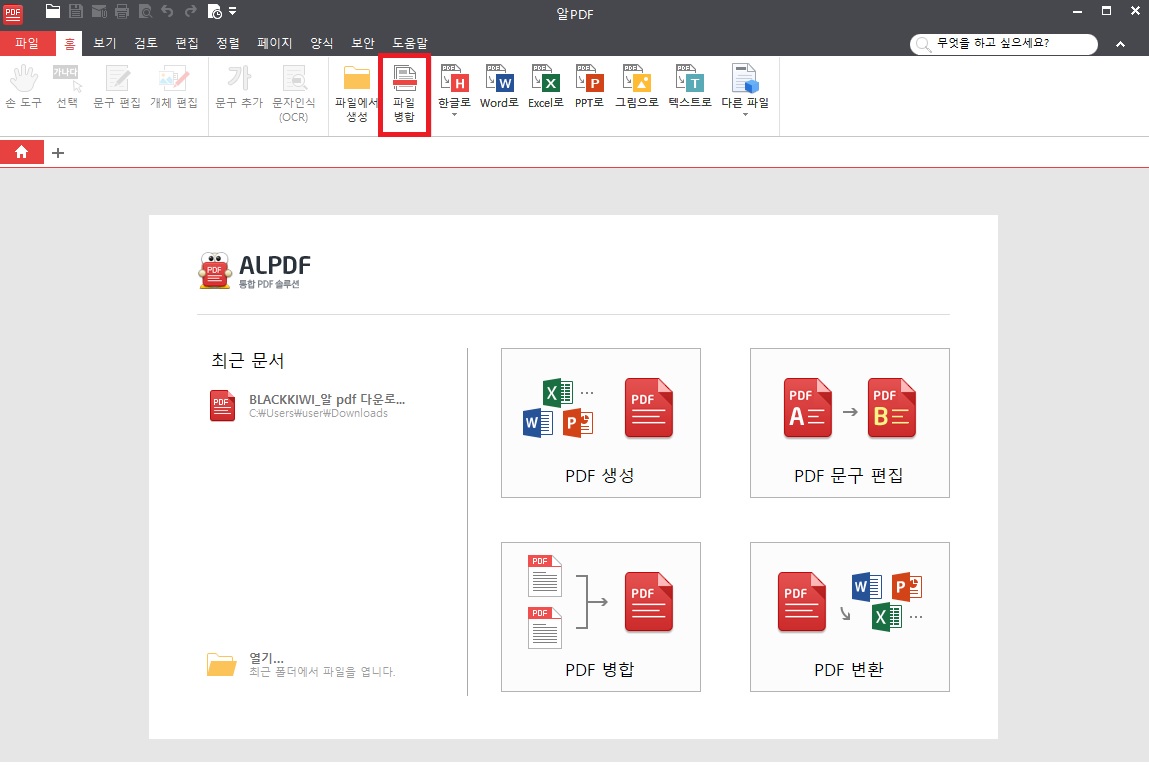Viewport: 1149px width, 765px height.
Task: Click the printer icon in quick toolbar
Action: (122, 11)
